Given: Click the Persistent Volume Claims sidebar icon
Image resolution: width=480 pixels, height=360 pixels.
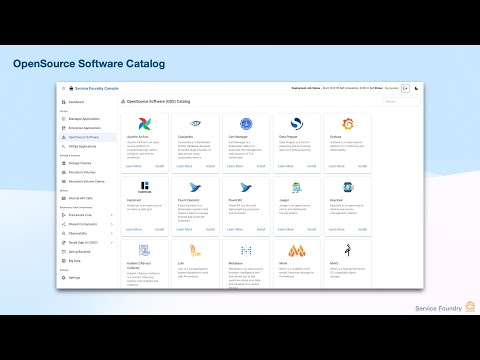Looking at the screenshot, I should point(64,181).
